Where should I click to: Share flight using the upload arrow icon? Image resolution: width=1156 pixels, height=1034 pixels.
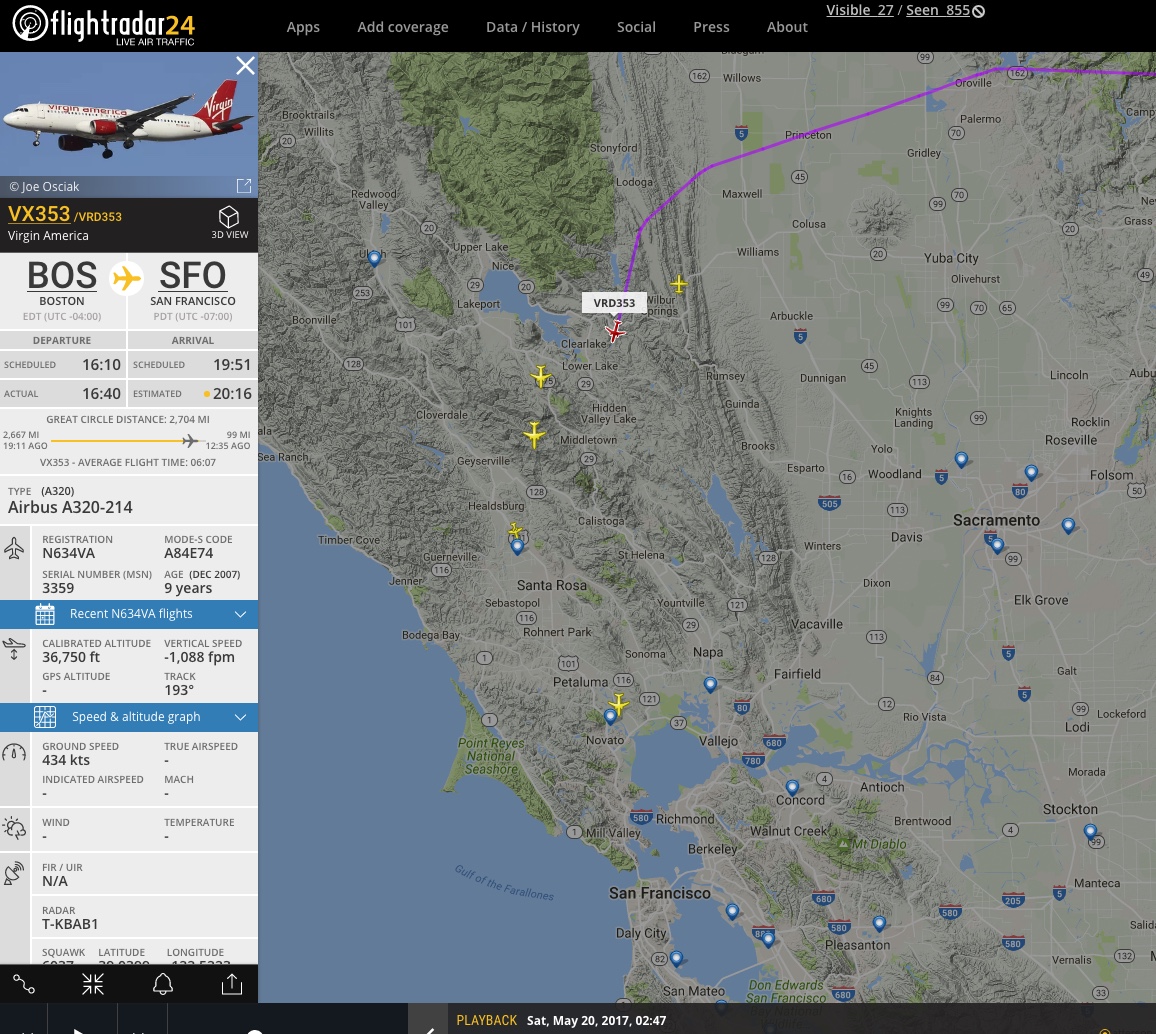pos(232,984)
